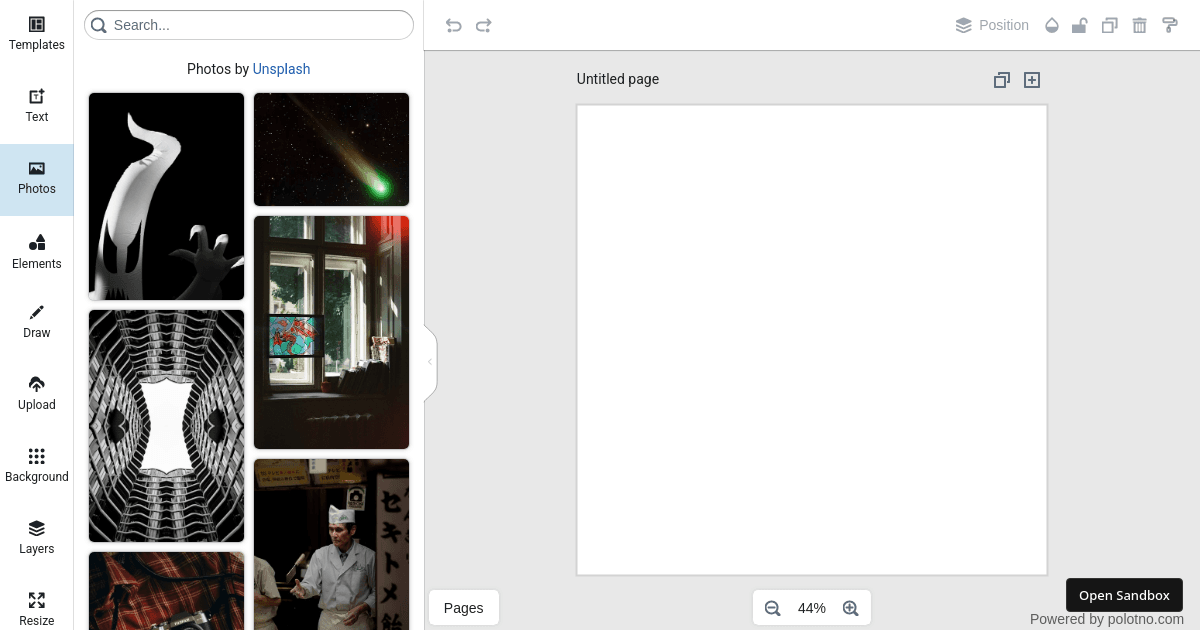Click the Untitled page title

coord(618,79)
